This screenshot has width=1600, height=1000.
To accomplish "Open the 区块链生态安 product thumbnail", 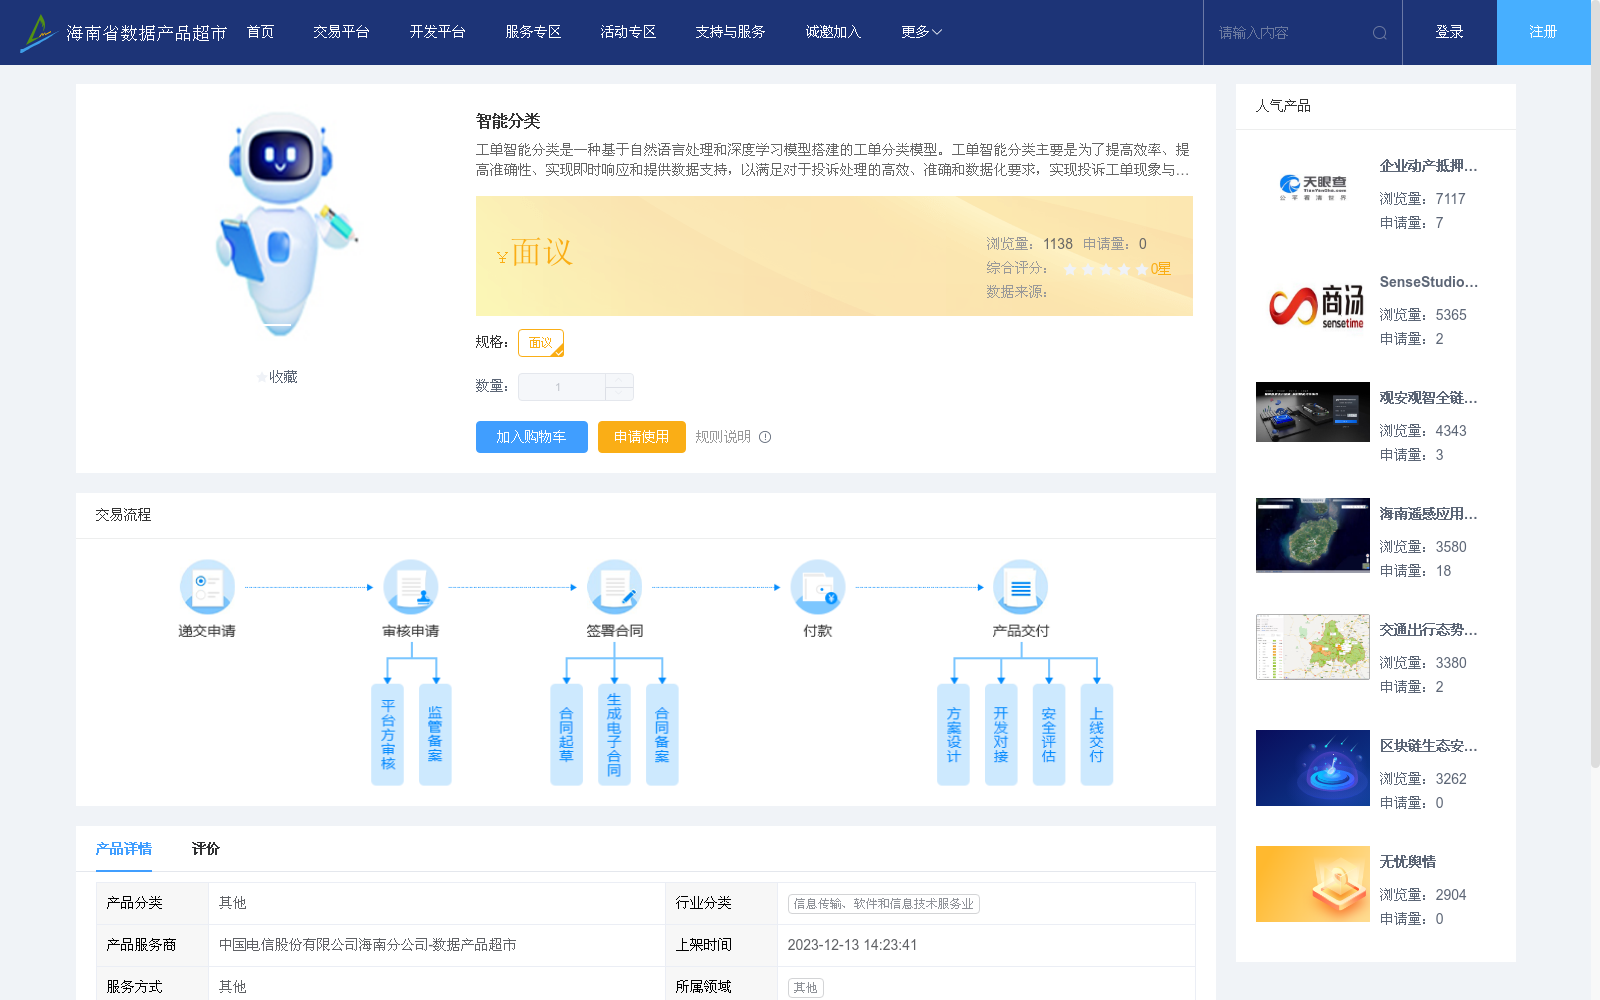I will point(1313,768).
